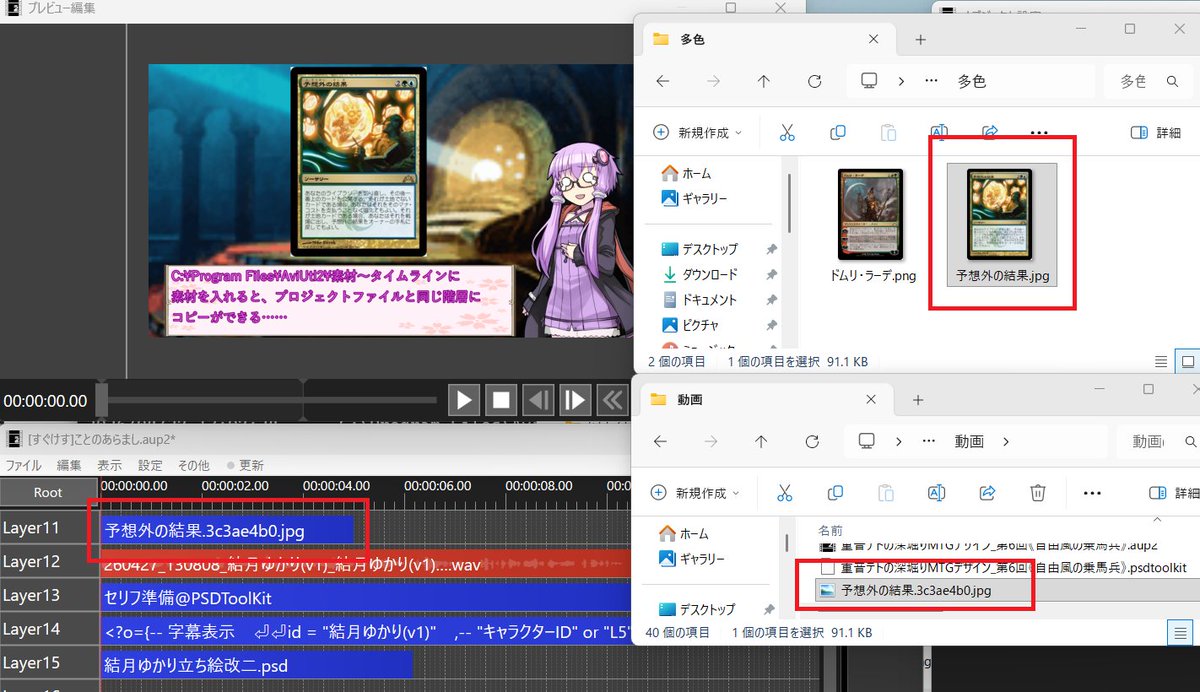
Task: Click the Root scene button
Action: point(48,492)
